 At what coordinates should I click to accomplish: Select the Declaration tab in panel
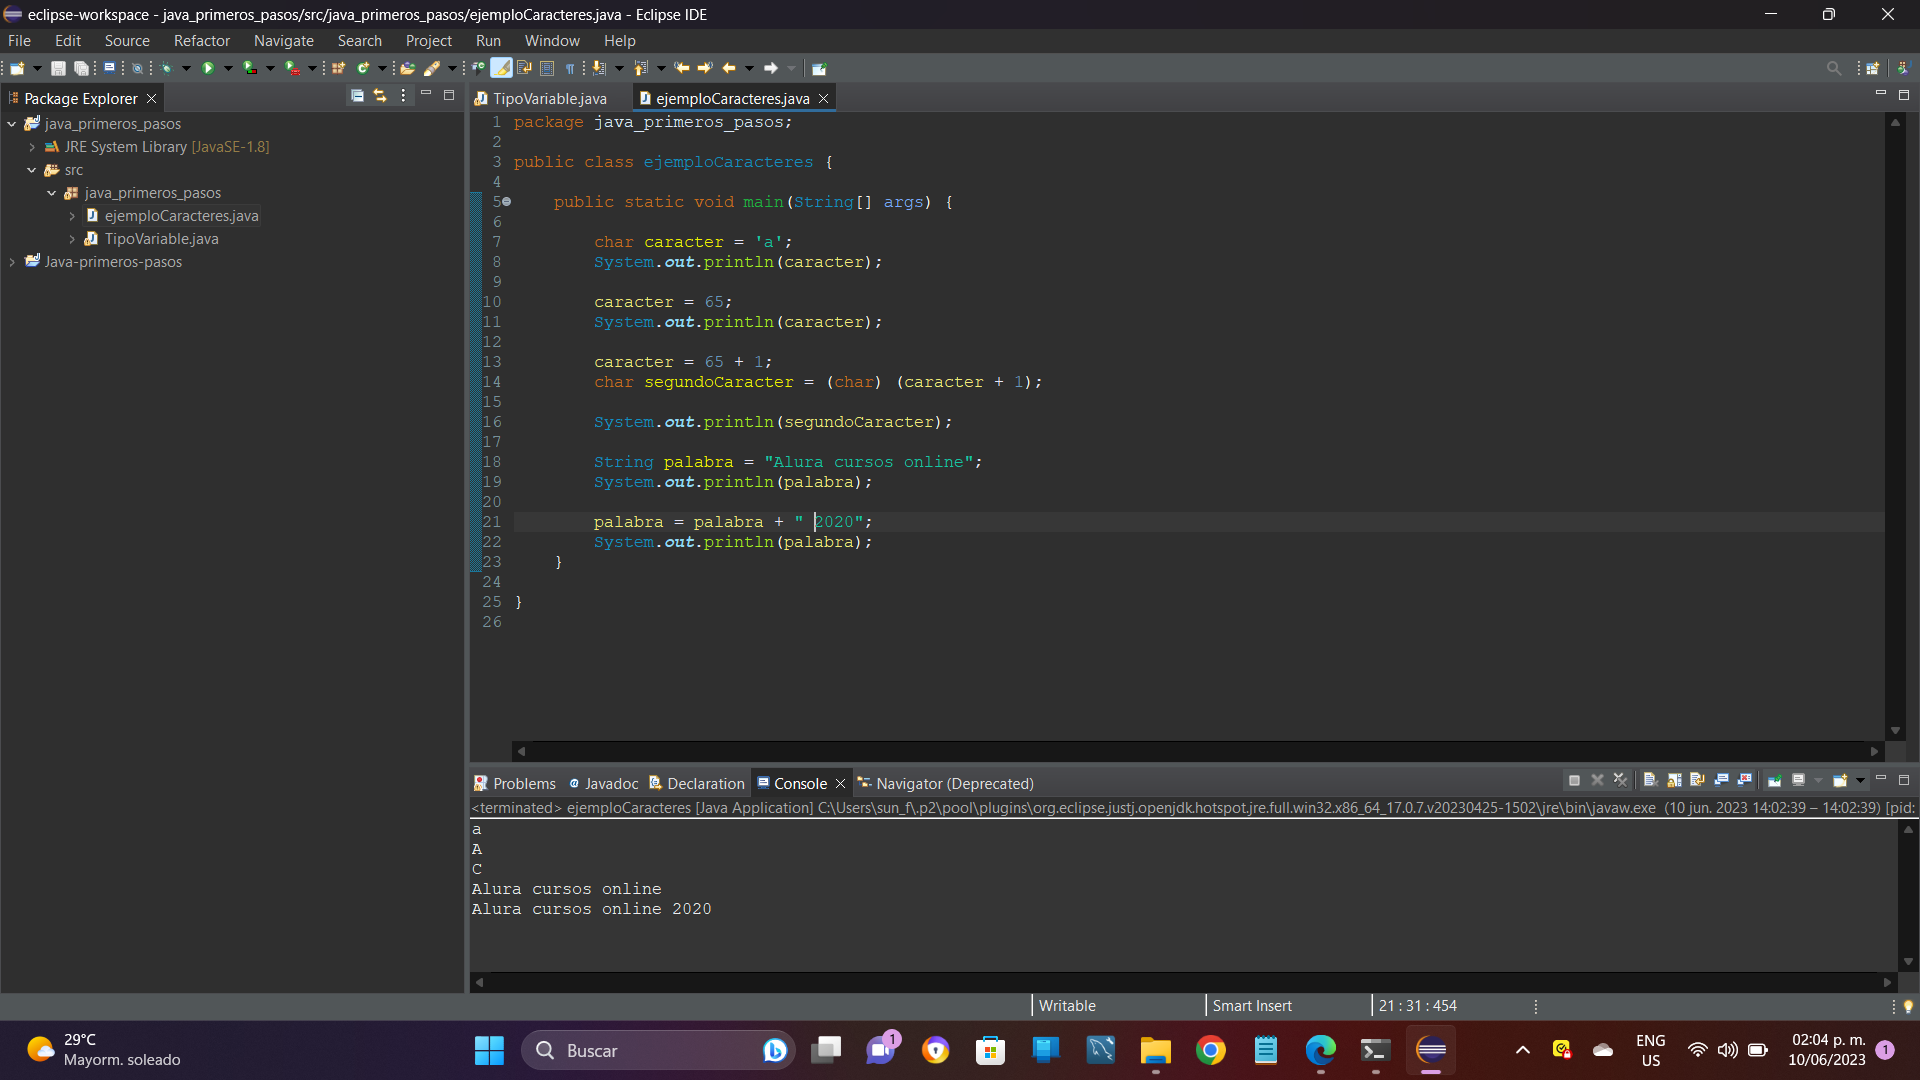point(705,782)
